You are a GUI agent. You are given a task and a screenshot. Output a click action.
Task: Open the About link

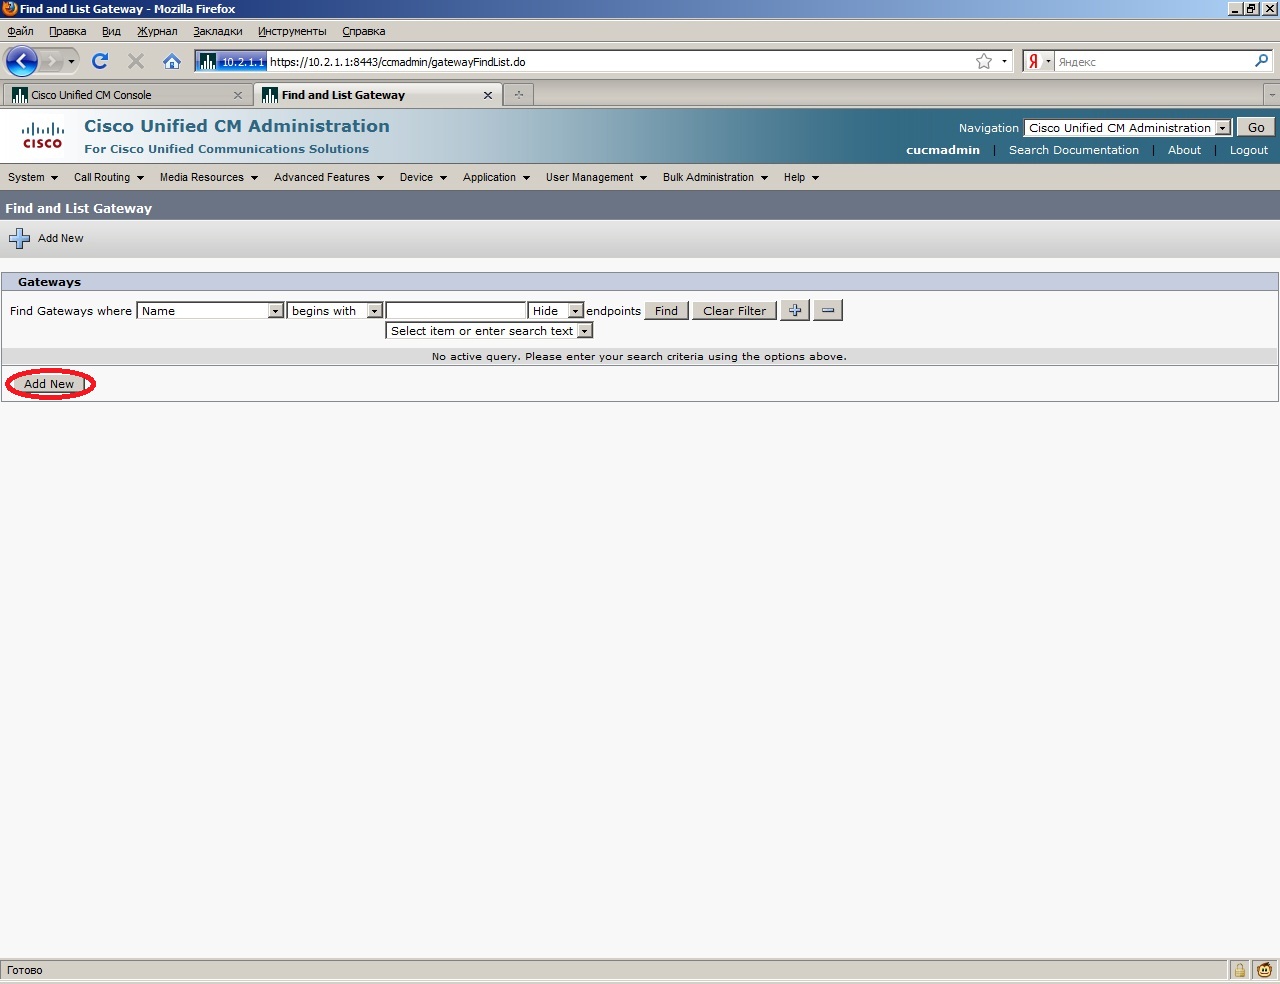click(1184, 150)
